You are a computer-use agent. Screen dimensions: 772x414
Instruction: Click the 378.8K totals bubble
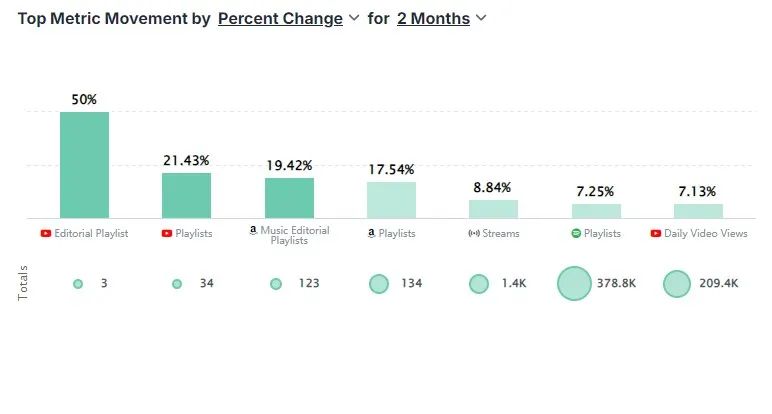coord(575,284)
